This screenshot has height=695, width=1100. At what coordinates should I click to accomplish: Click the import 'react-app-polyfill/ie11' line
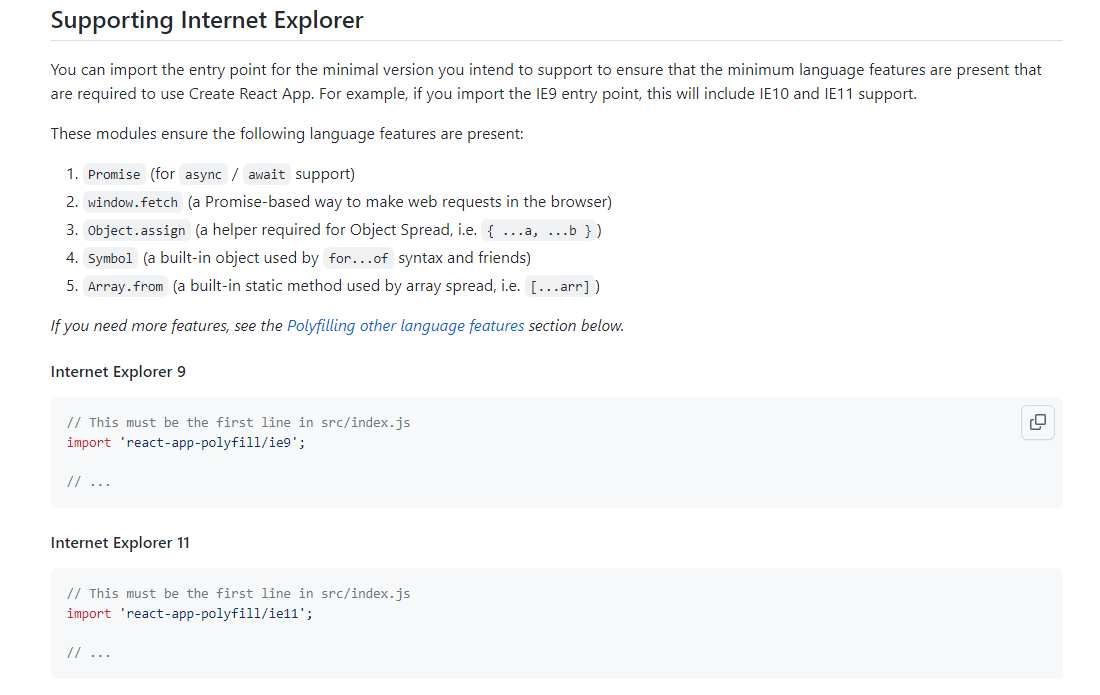tap(189, 614)
